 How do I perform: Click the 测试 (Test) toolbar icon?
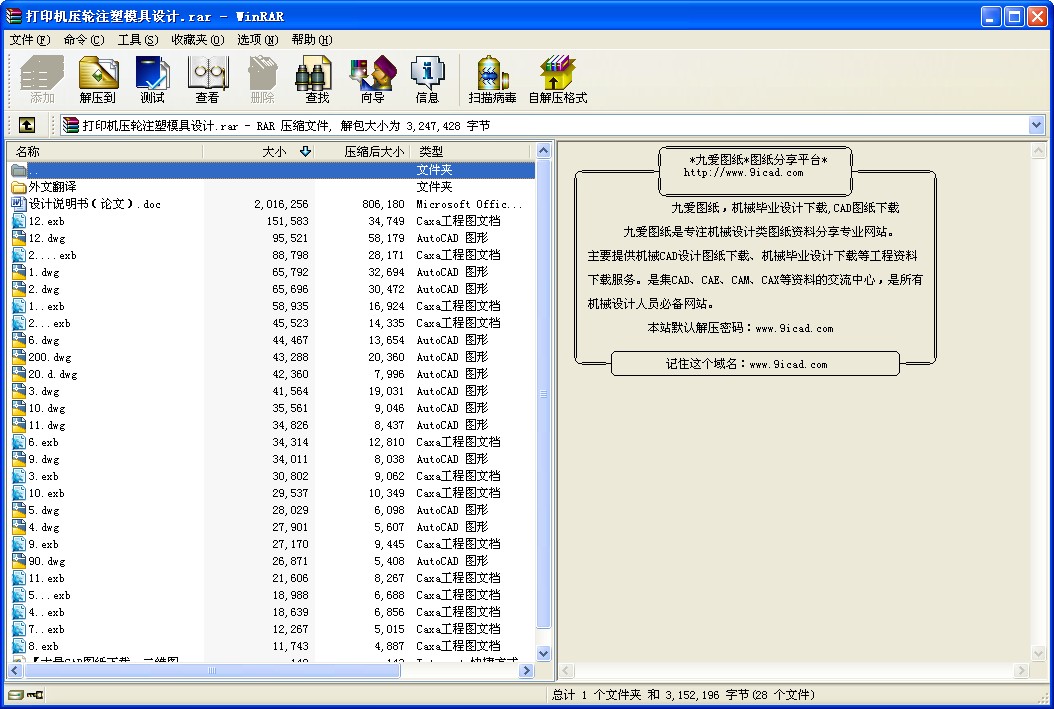(153, 79)
